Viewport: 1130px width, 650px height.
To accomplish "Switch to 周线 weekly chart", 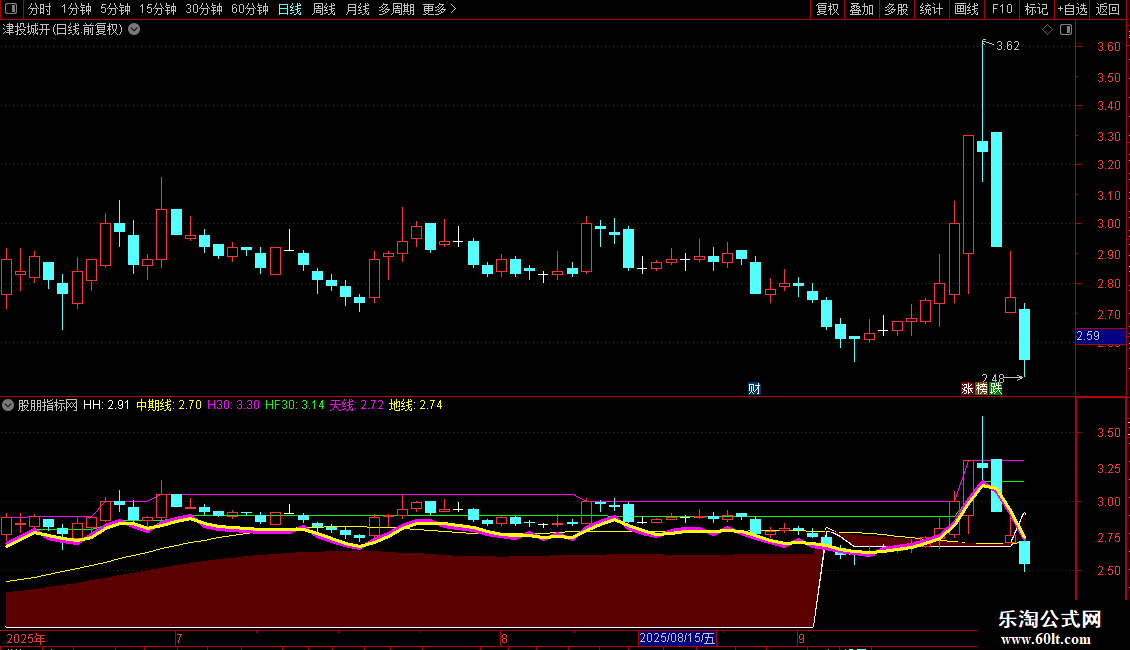I will [324, 9].
